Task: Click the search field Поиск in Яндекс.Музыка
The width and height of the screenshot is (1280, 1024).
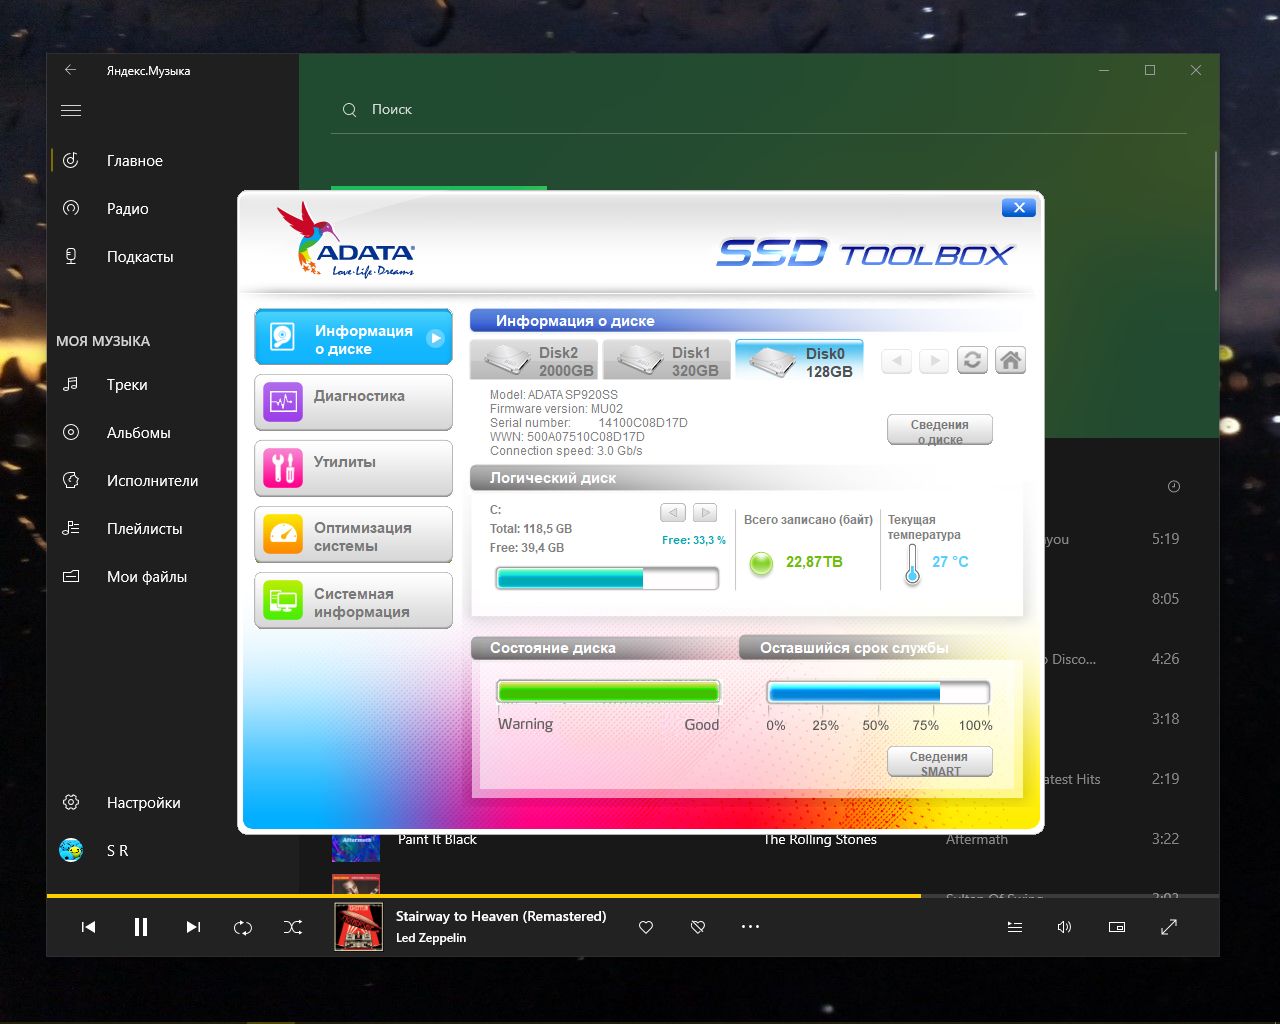Action: click(759, 110)
